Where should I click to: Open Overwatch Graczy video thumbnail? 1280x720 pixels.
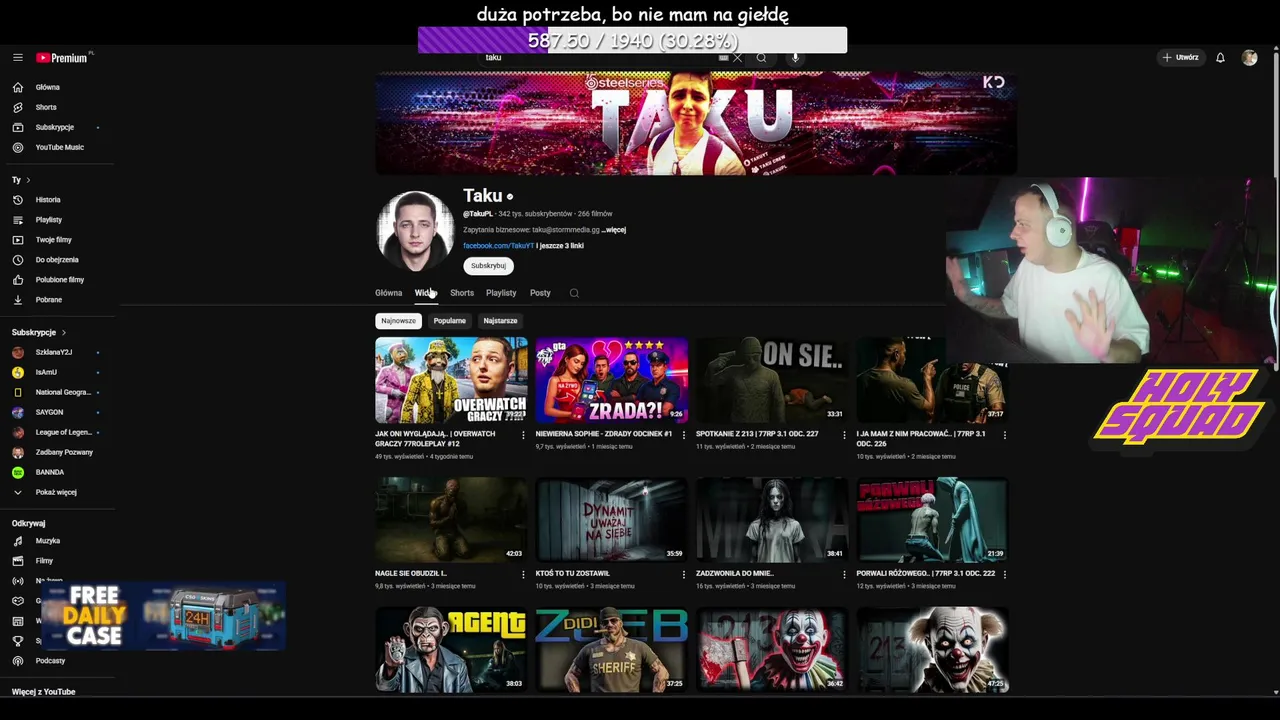coord(451,380)
